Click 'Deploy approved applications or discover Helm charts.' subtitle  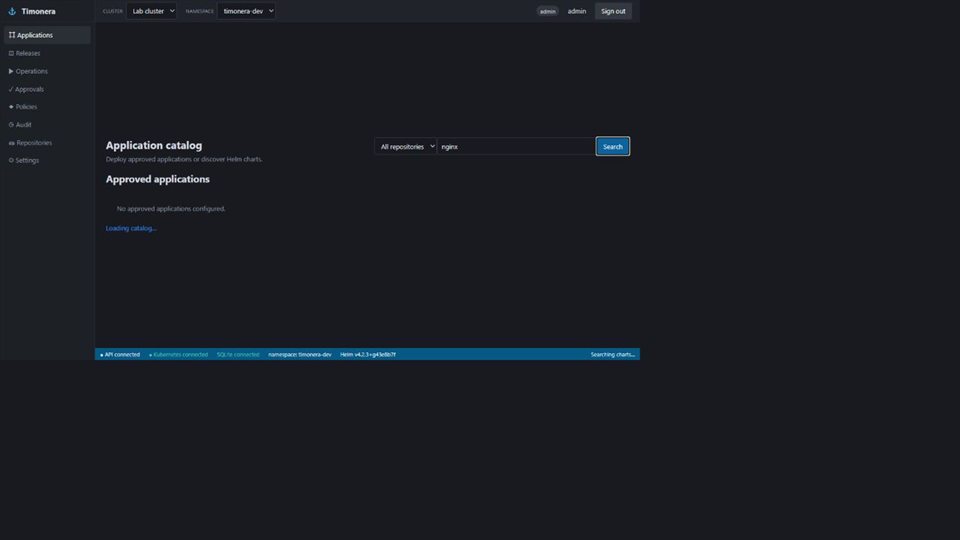tap(184, 159)
